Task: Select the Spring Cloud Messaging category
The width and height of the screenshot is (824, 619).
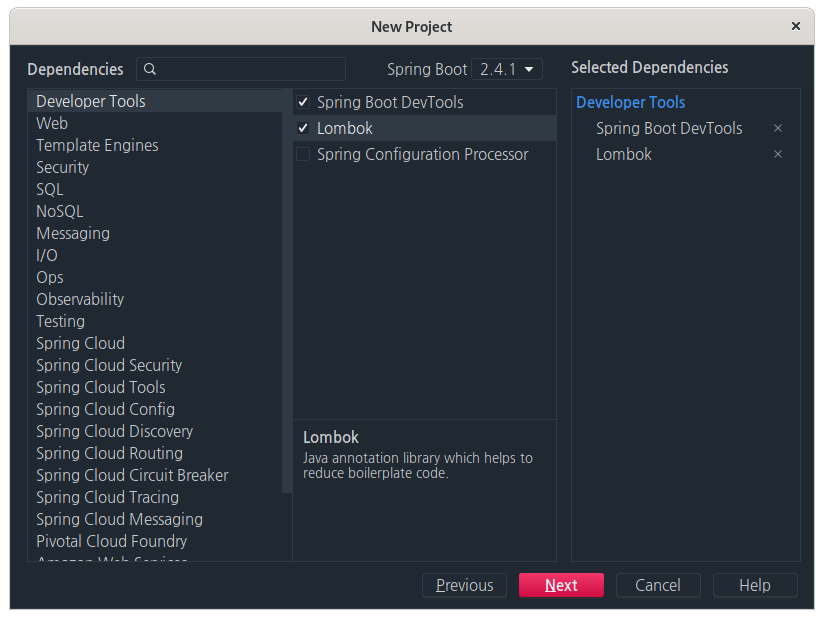Action: point(155,520)
